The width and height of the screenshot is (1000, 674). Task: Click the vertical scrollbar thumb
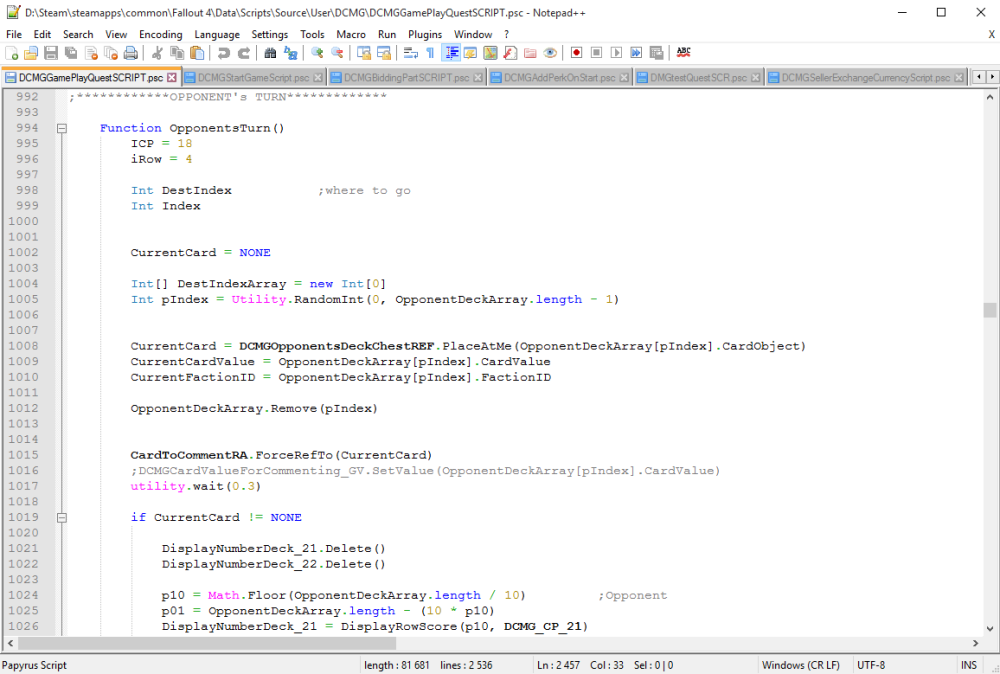[990, 310]
